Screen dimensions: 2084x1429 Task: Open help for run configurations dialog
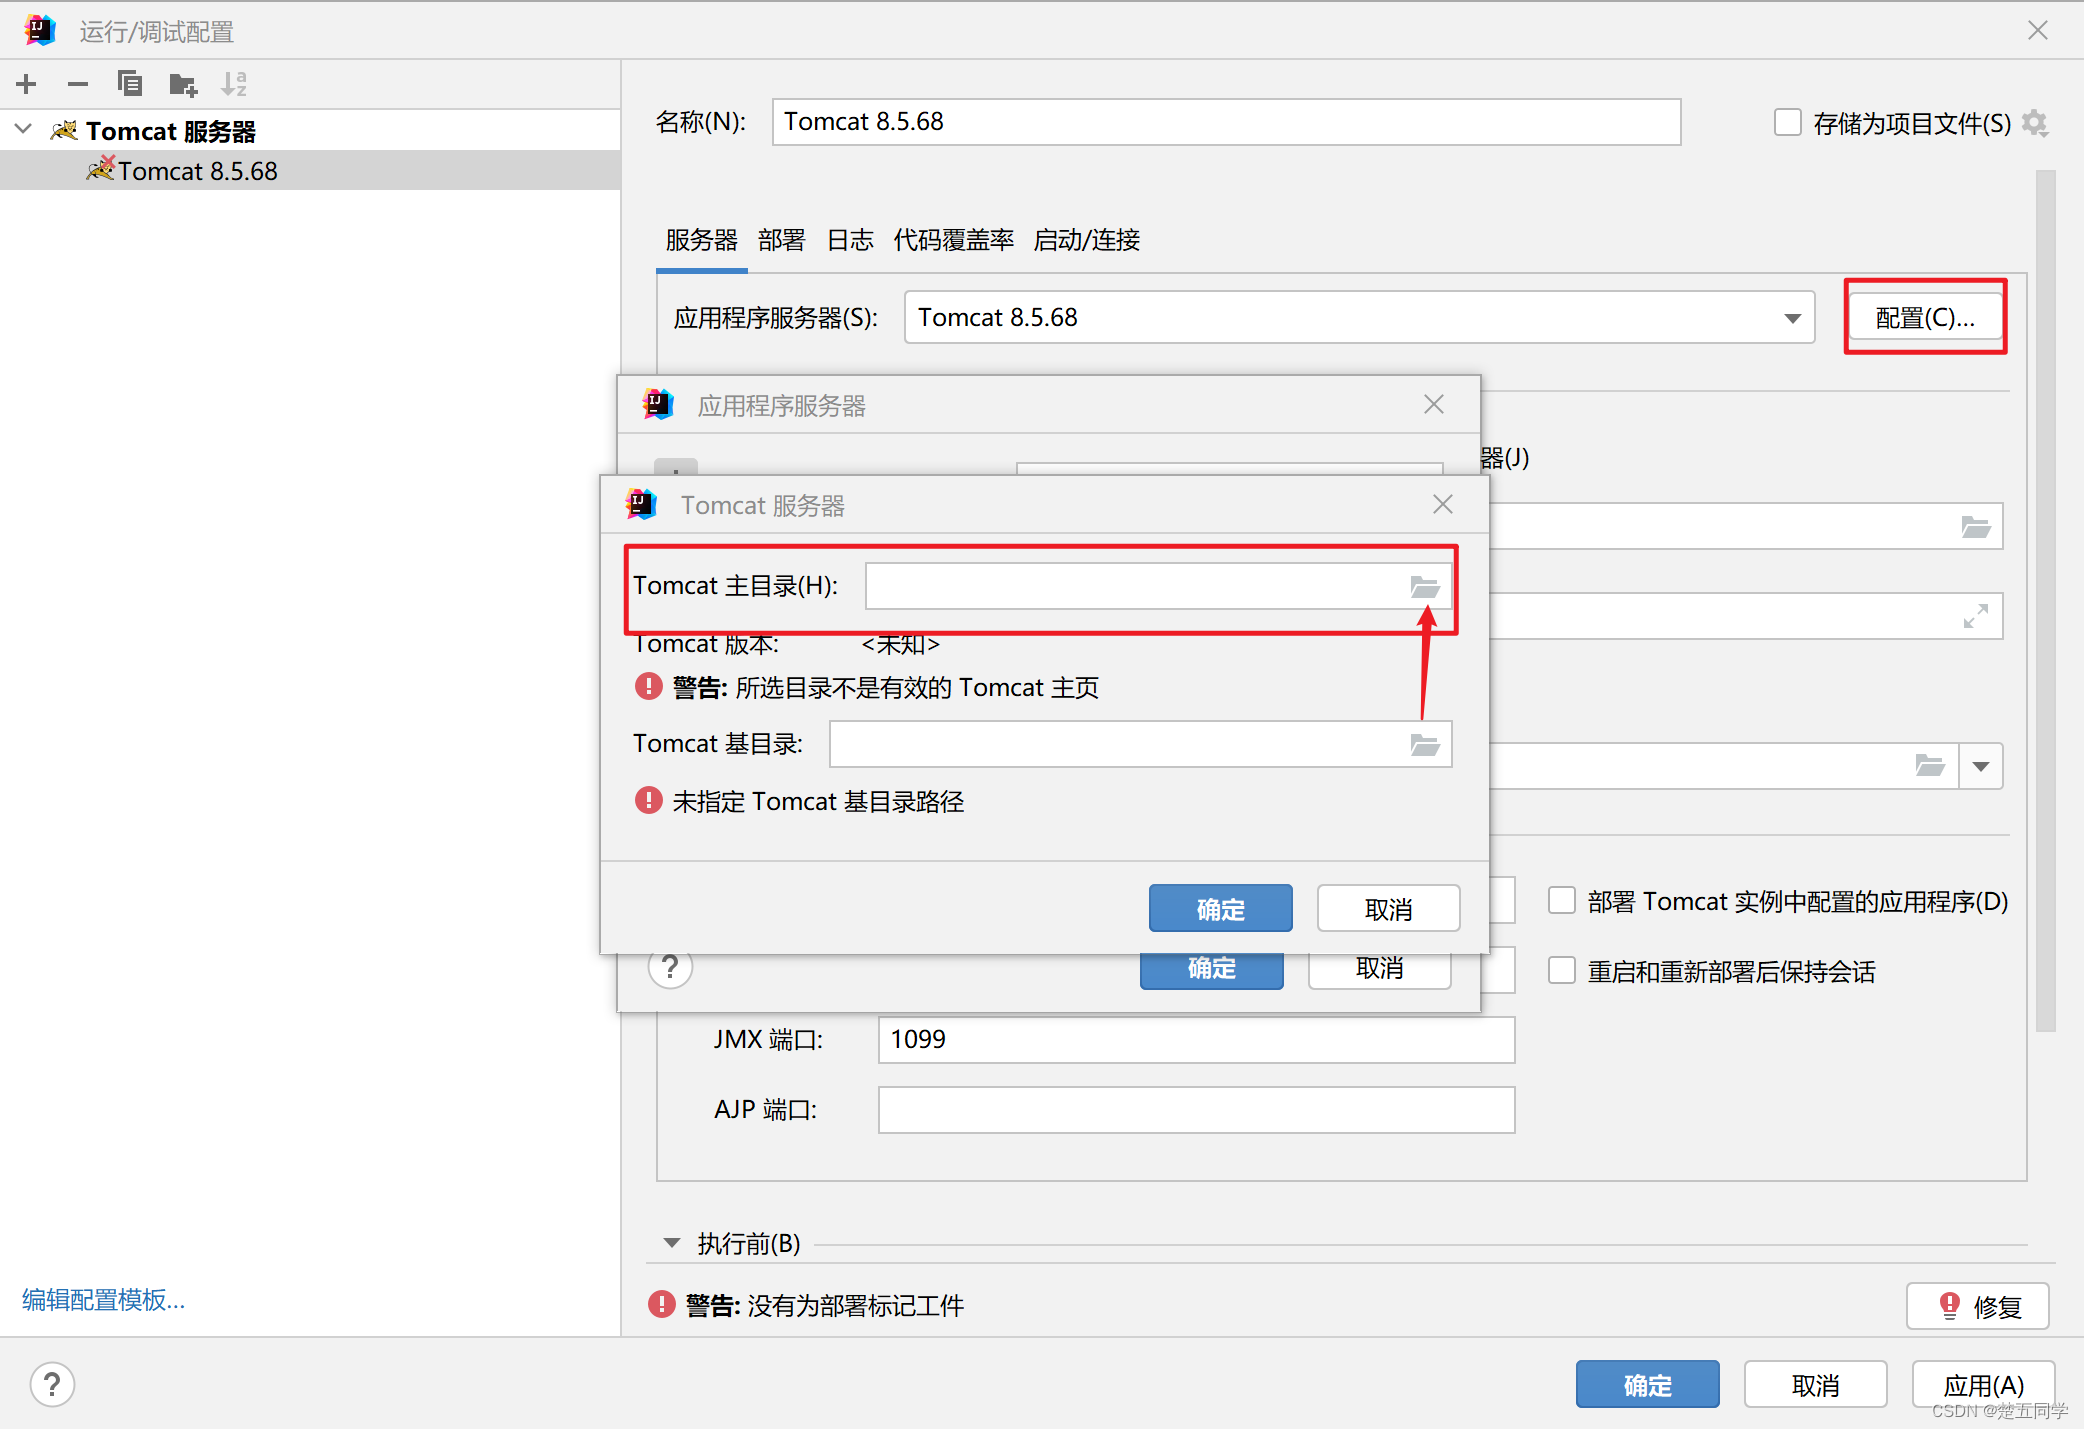tap(52, 1385)
